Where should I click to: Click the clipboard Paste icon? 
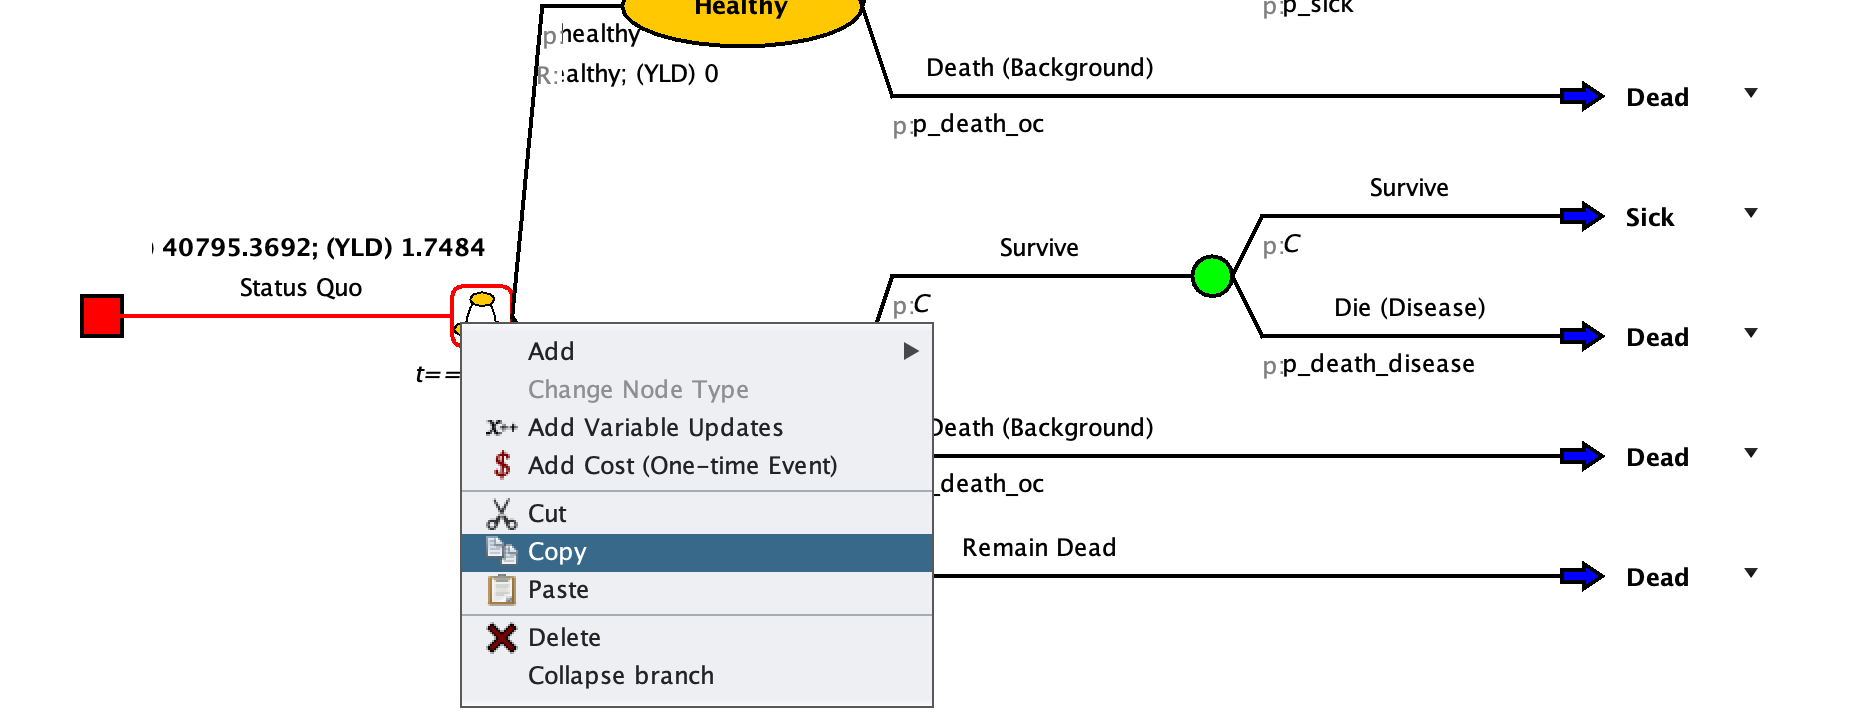click(501, 590)
